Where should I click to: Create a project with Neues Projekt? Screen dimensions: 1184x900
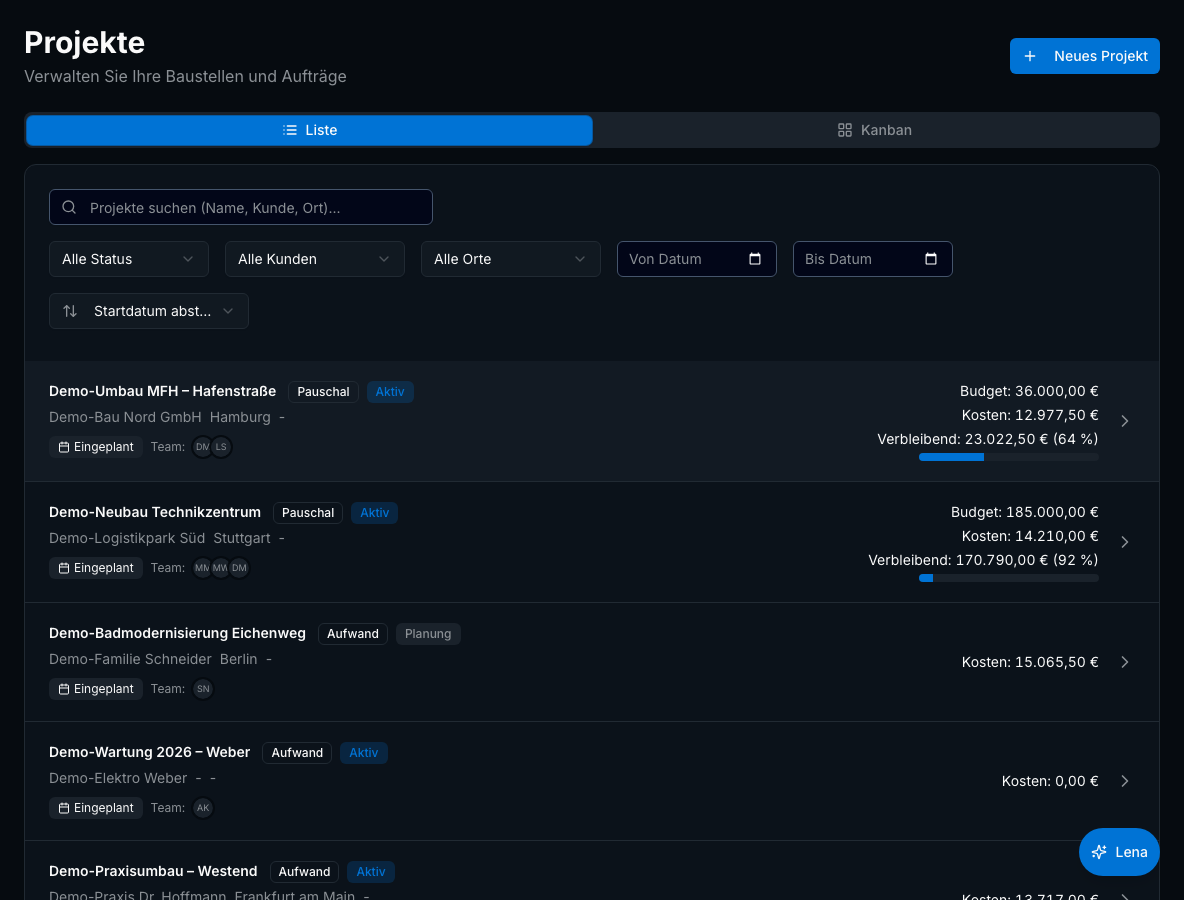1084,56
